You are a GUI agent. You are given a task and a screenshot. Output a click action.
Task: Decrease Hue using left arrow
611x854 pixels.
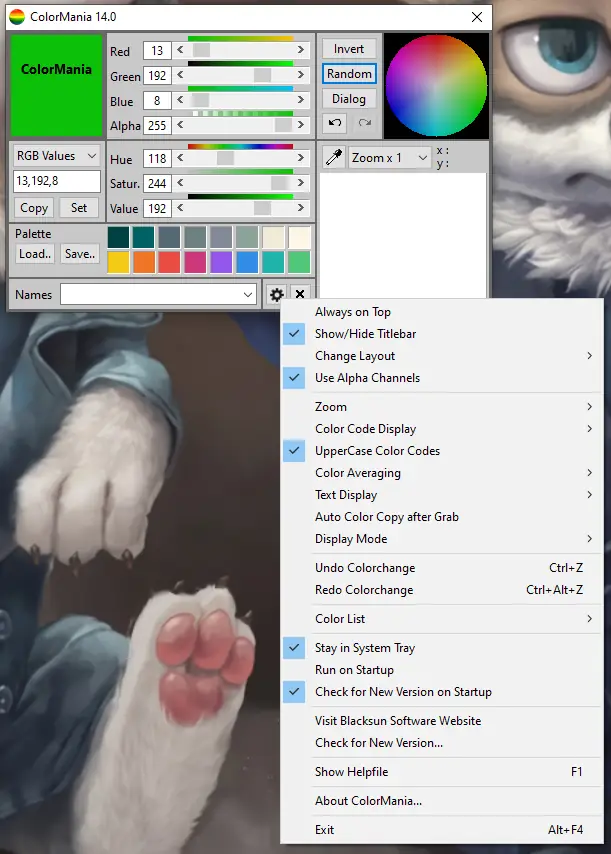(180, 158)
